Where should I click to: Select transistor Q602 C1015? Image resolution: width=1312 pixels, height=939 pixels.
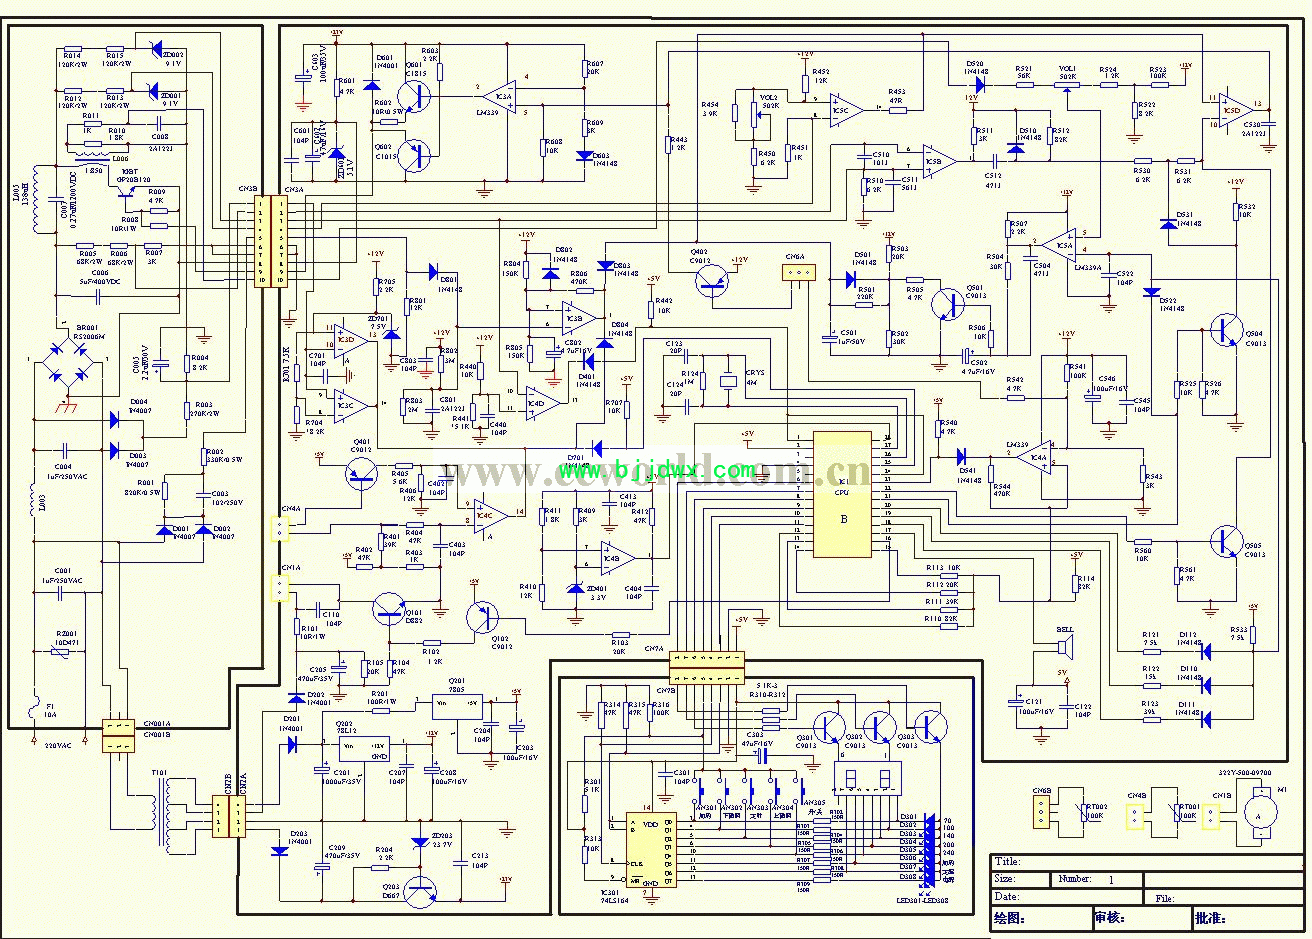point(416,156)
